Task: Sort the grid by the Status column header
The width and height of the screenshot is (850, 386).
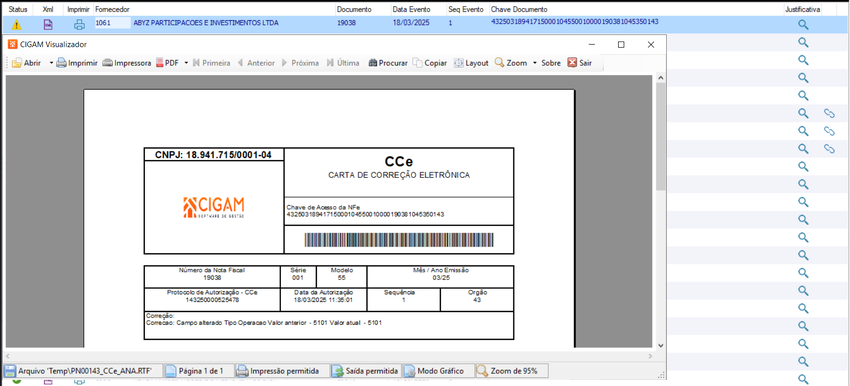Action: (x=18, y=9)
